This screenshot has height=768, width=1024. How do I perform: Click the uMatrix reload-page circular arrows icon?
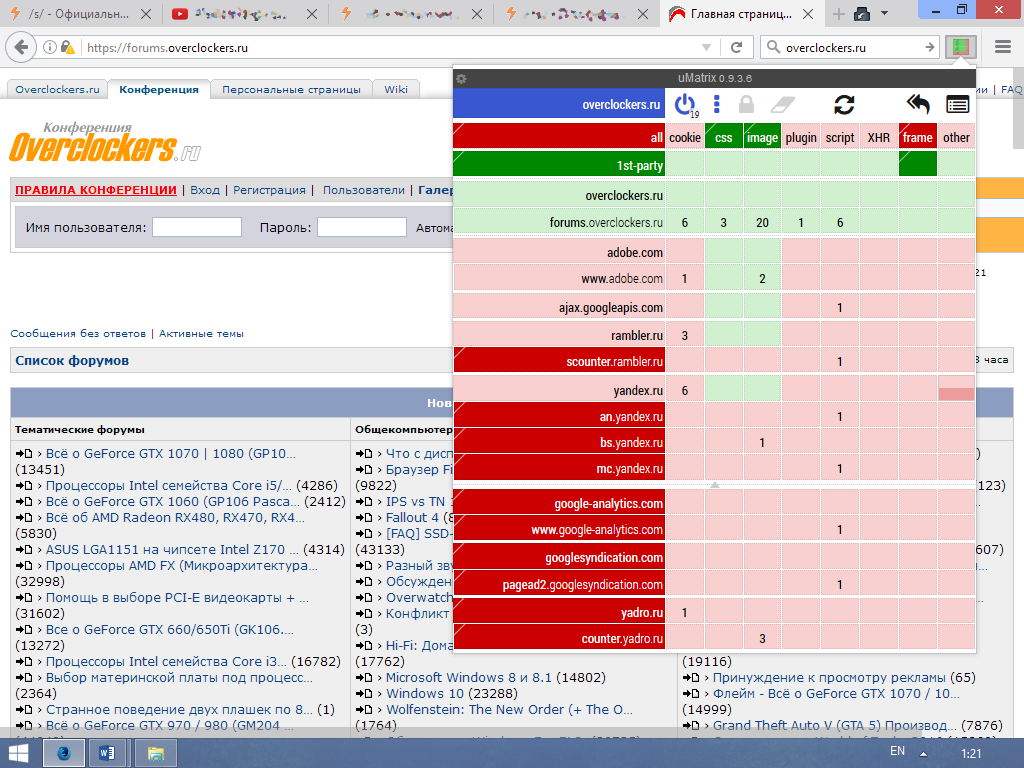(844, 104)
